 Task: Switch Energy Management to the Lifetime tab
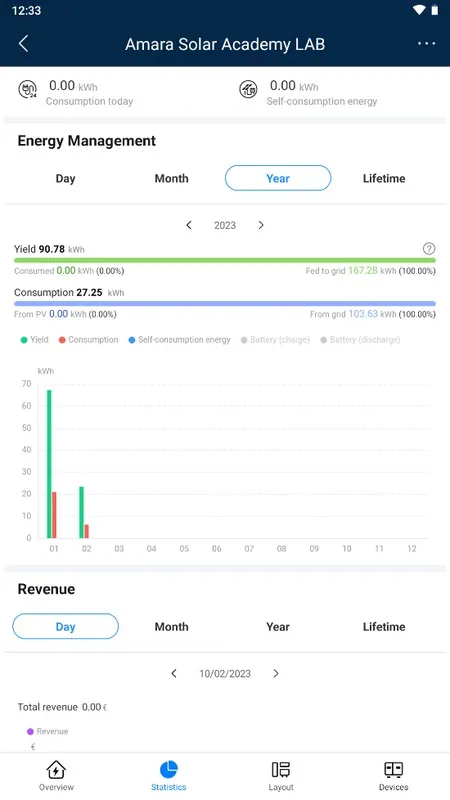click(x=384, y=179)
